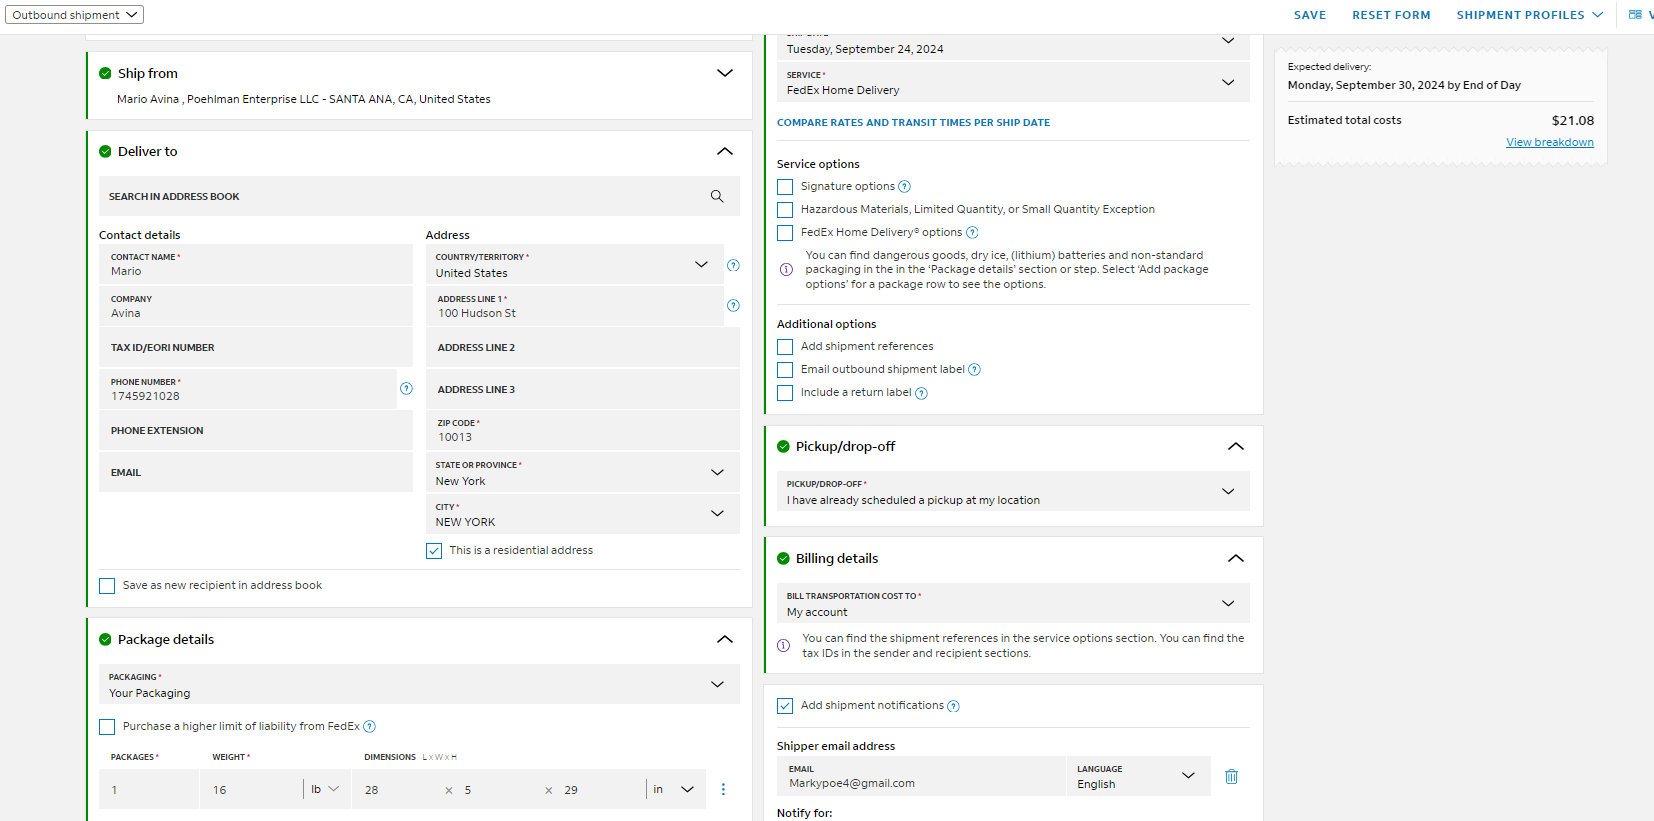Uncheck This is a residential address
1654x821 pixels.
pos(434,551)
